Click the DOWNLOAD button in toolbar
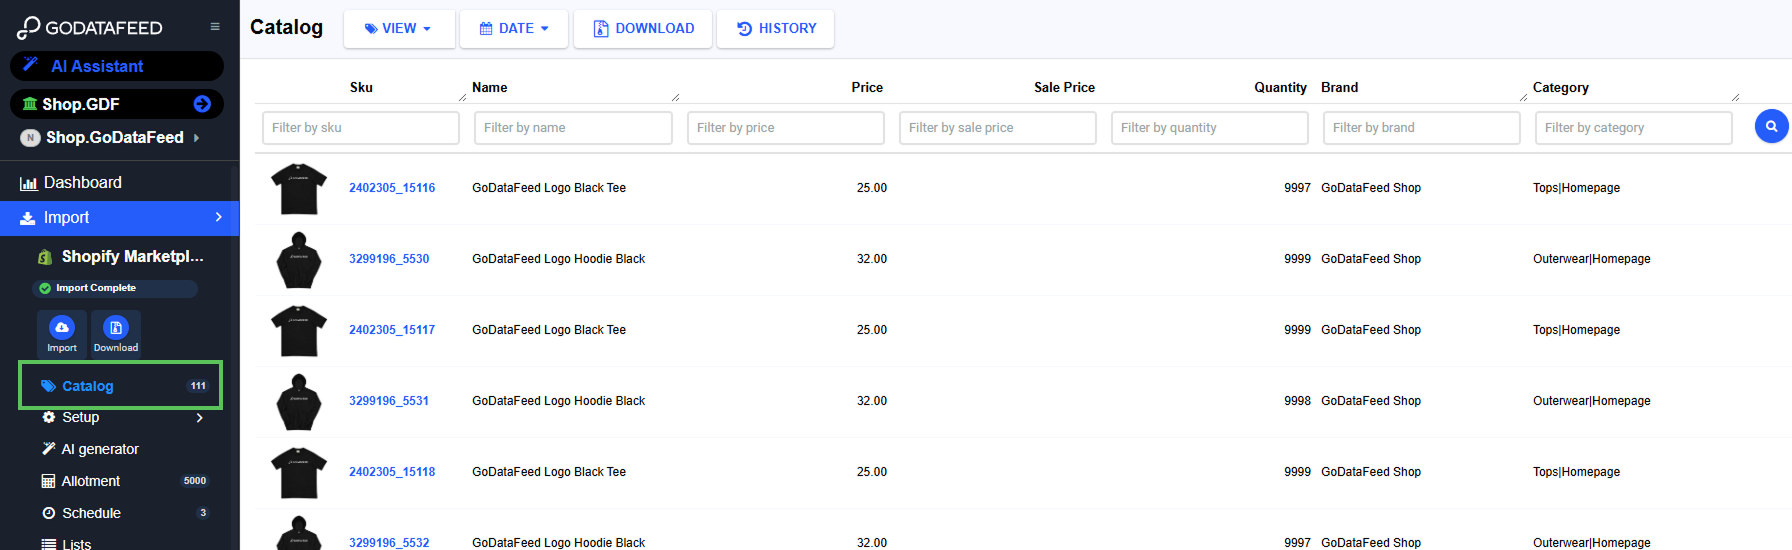This screenshot has width=1792, height=550. tap(643, 29)
